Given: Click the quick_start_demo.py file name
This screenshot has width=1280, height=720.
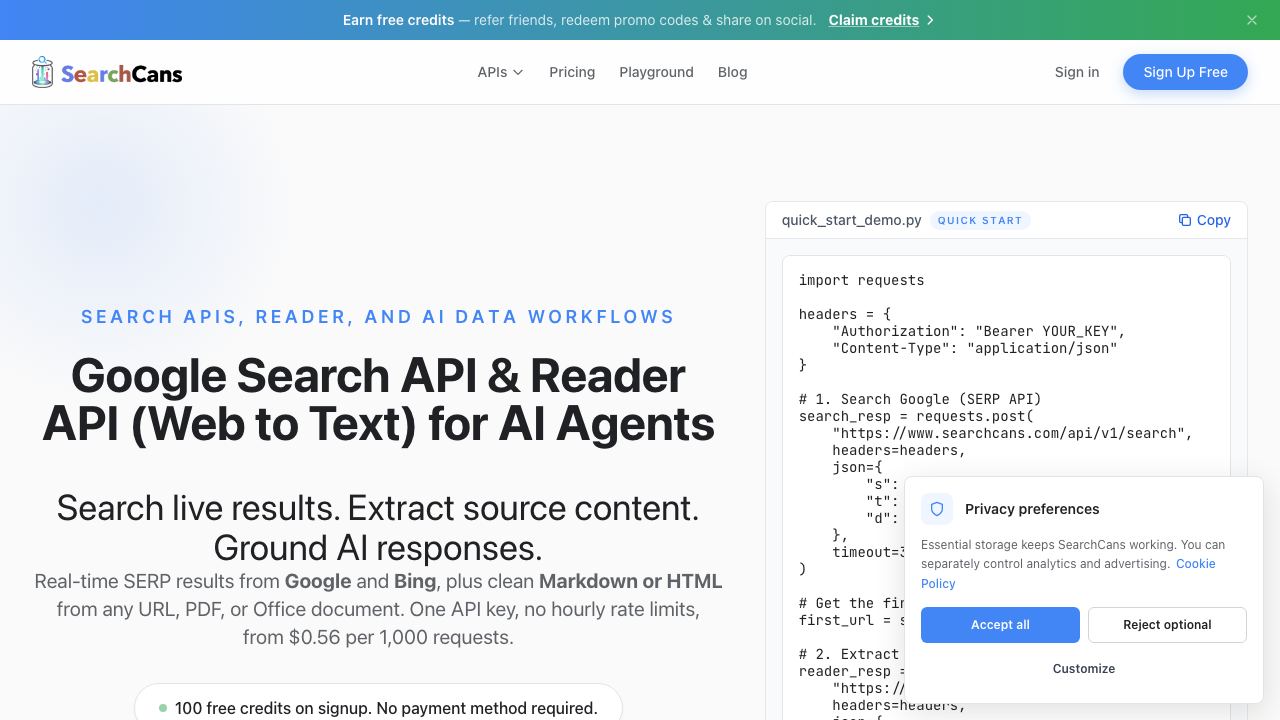Looking at the screenshot, I should (852, 220).
